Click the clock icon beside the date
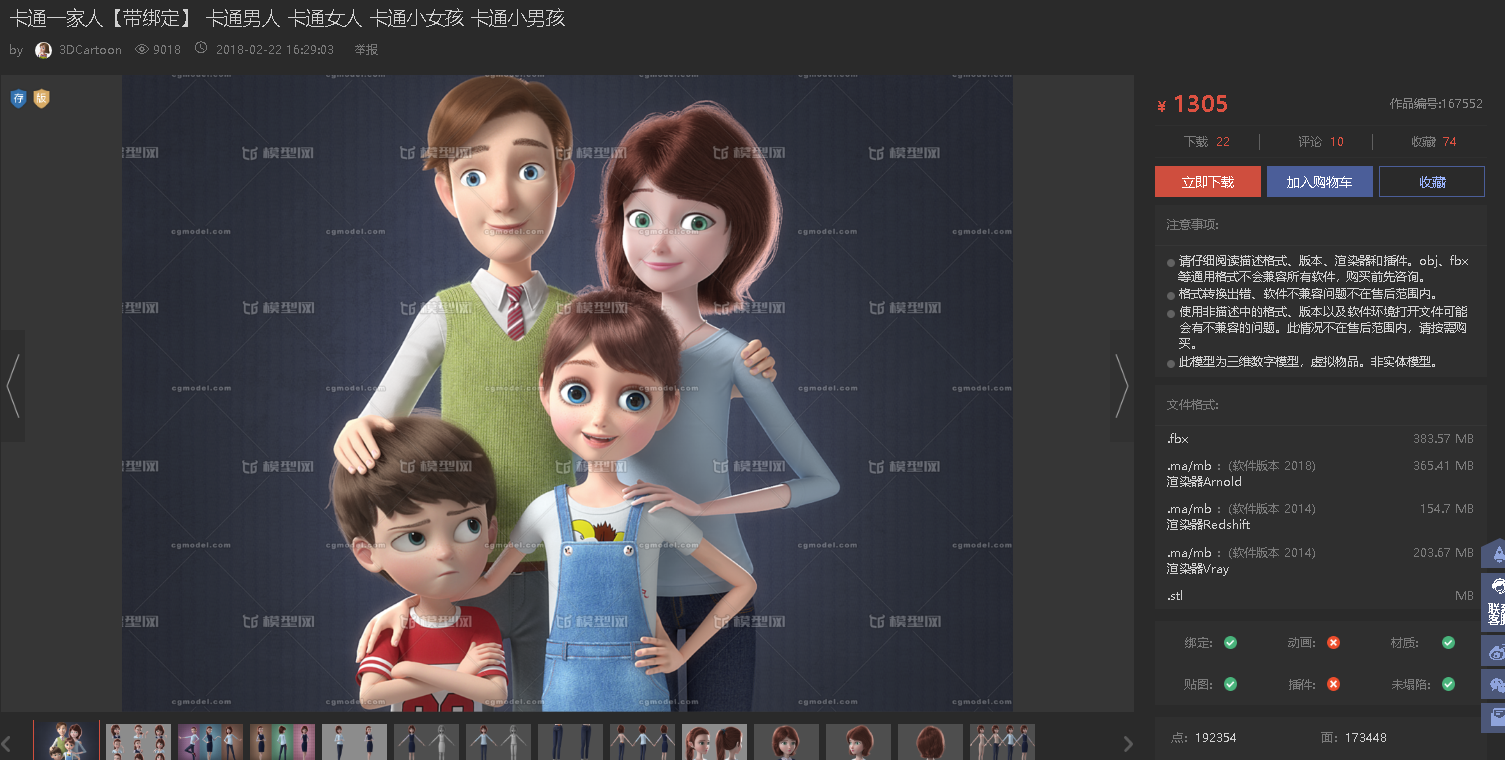The width and height of the screenshot is (1505, 760). click(x=201, y=48)
